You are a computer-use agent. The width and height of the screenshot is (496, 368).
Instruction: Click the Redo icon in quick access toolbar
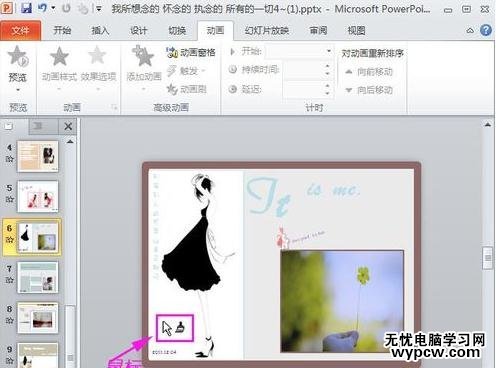click(x=66, y=8)
